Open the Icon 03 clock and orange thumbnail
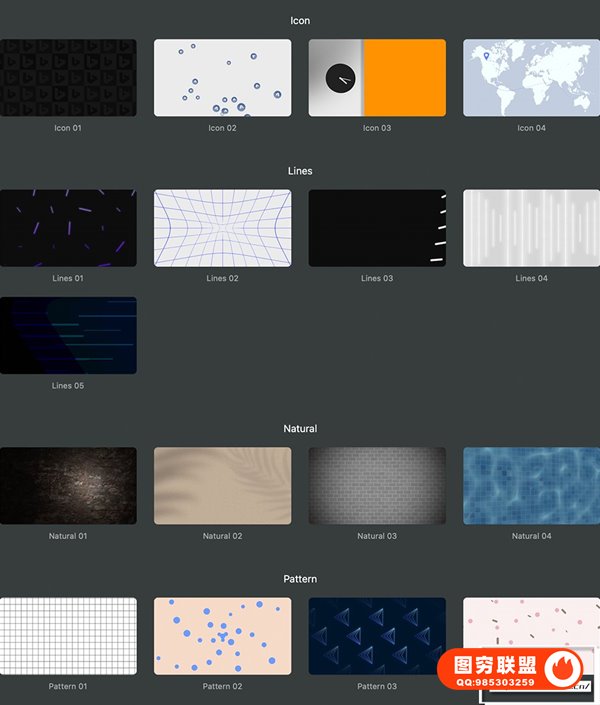Viewport: 600px width, 705px height. click(x=377, y=78)
